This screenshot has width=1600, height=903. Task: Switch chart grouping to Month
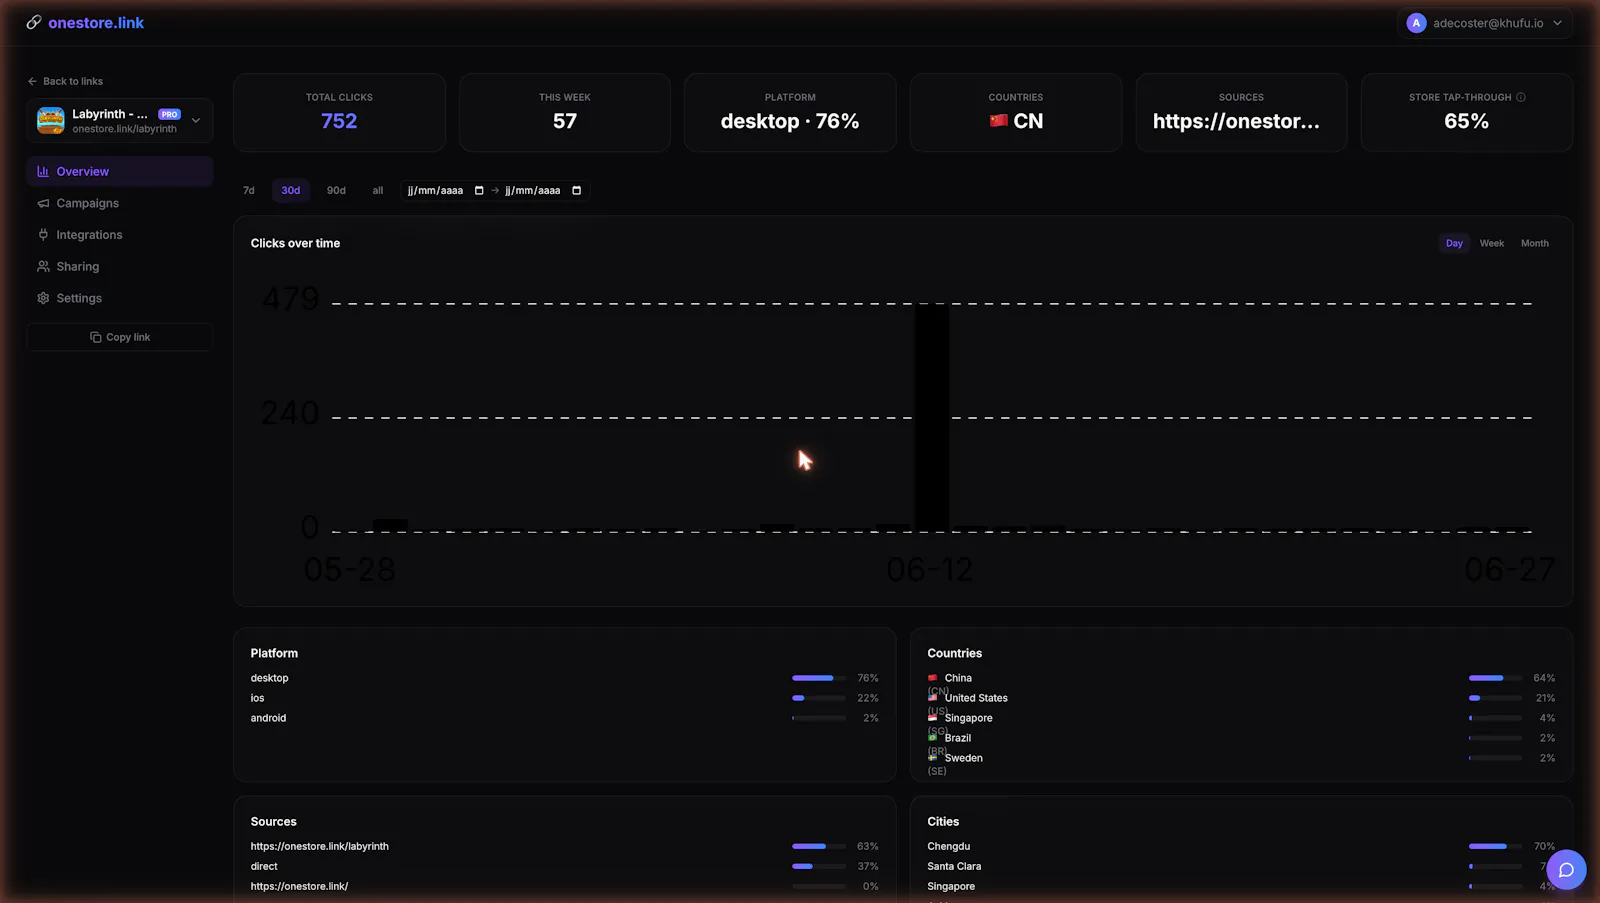[x=1535, y=243]
